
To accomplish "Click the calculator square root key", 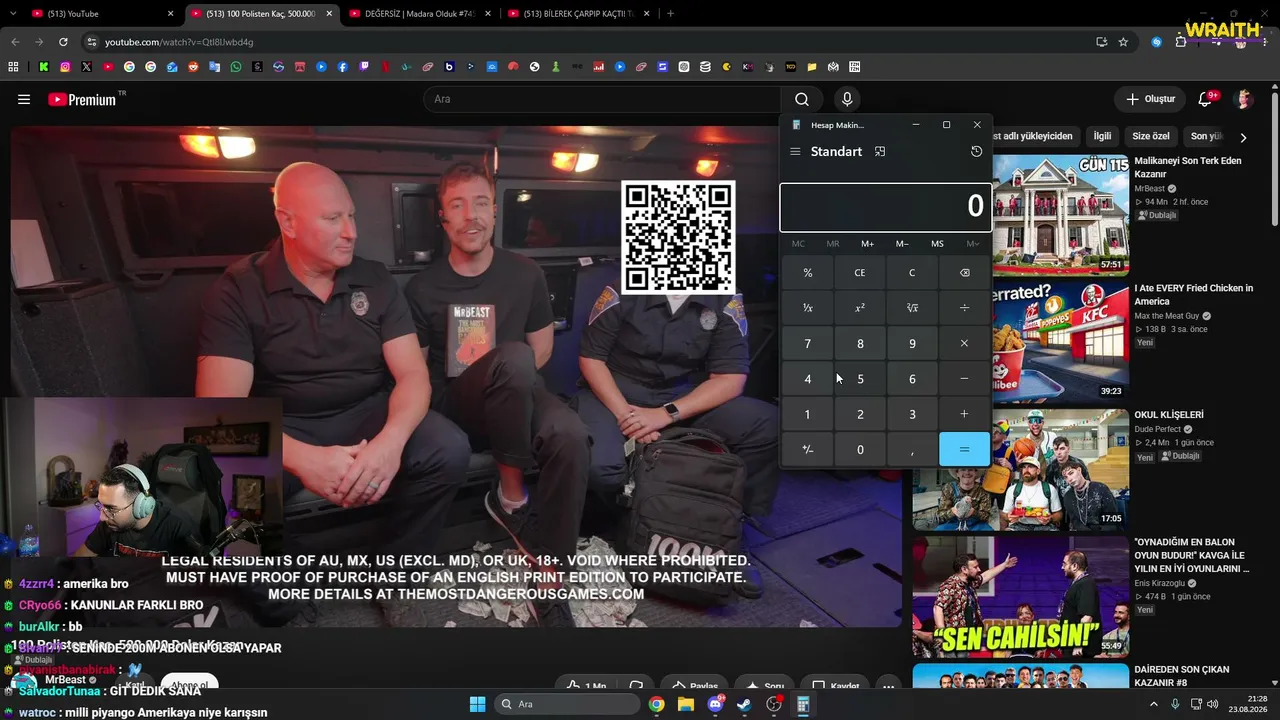I will click(912, 308).
